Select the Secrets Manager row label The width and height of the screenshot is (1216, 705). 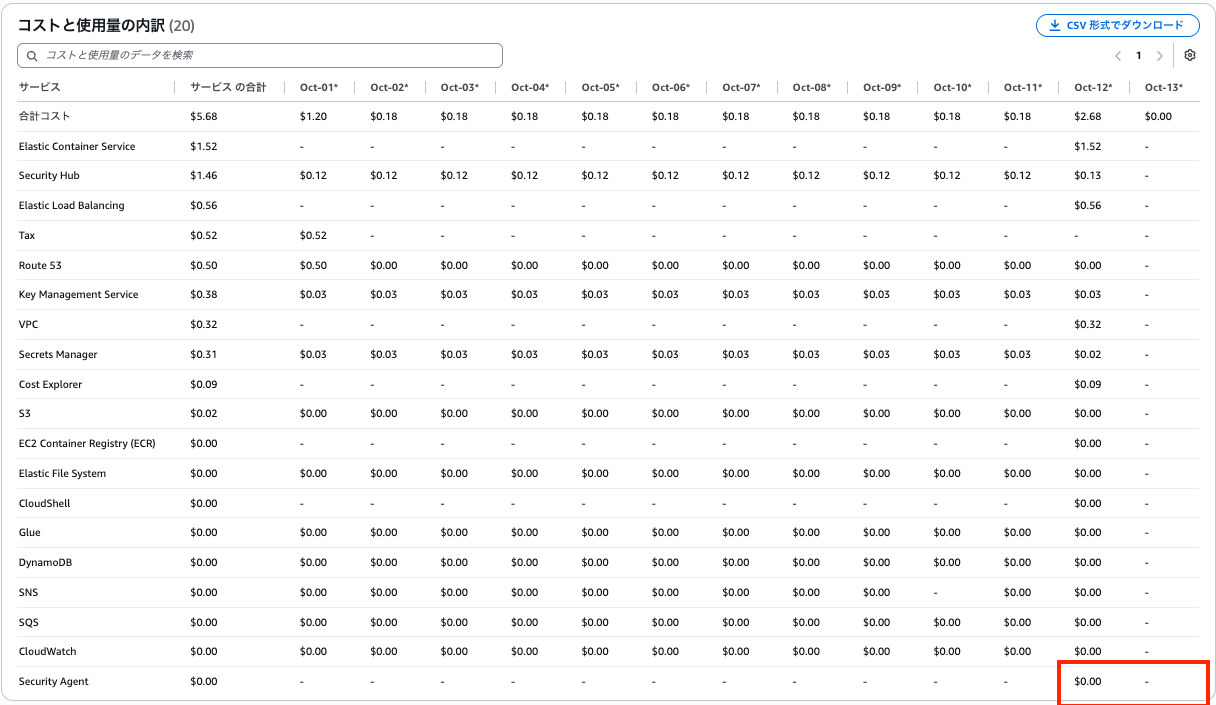58,354
